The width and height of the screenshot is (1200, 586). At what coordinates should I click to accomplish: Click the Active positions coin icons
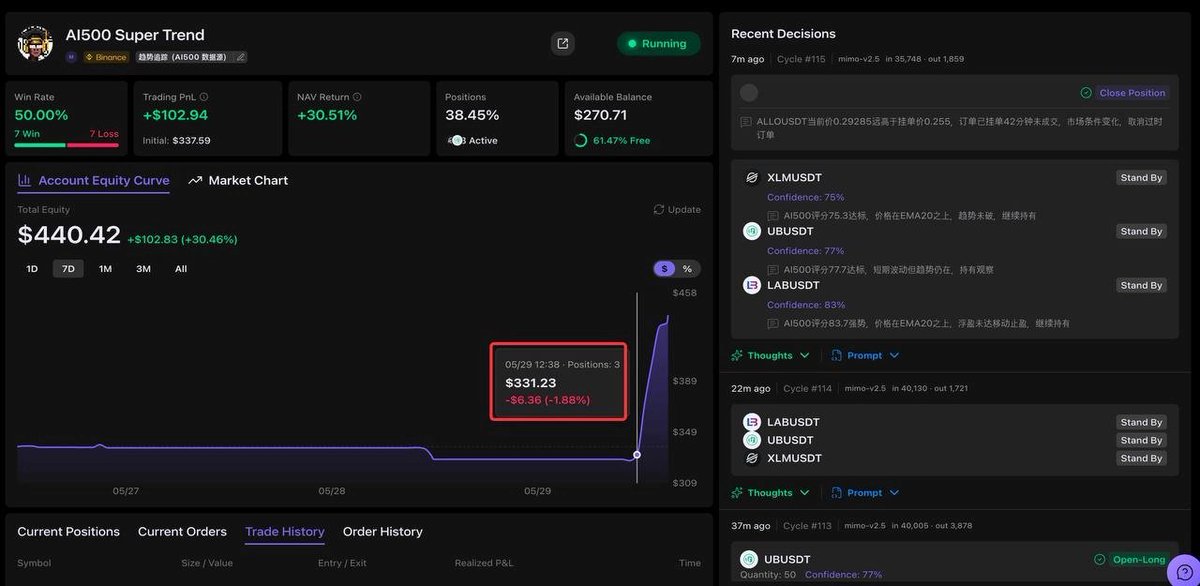[456, 140]
